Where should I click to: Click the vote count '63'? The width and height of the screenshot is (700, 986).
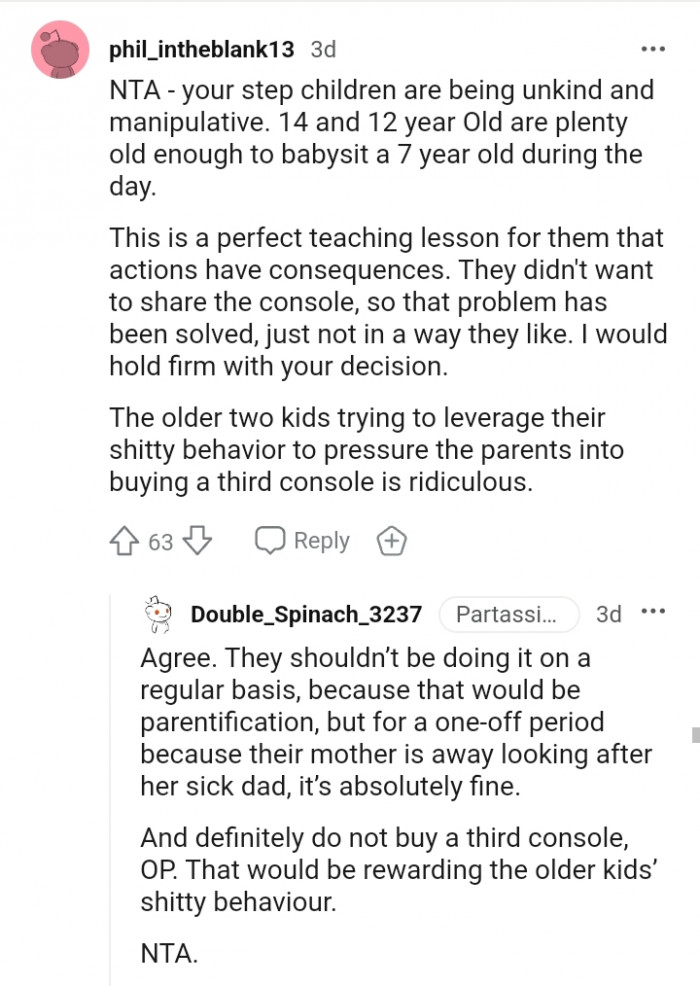point(160,540)
